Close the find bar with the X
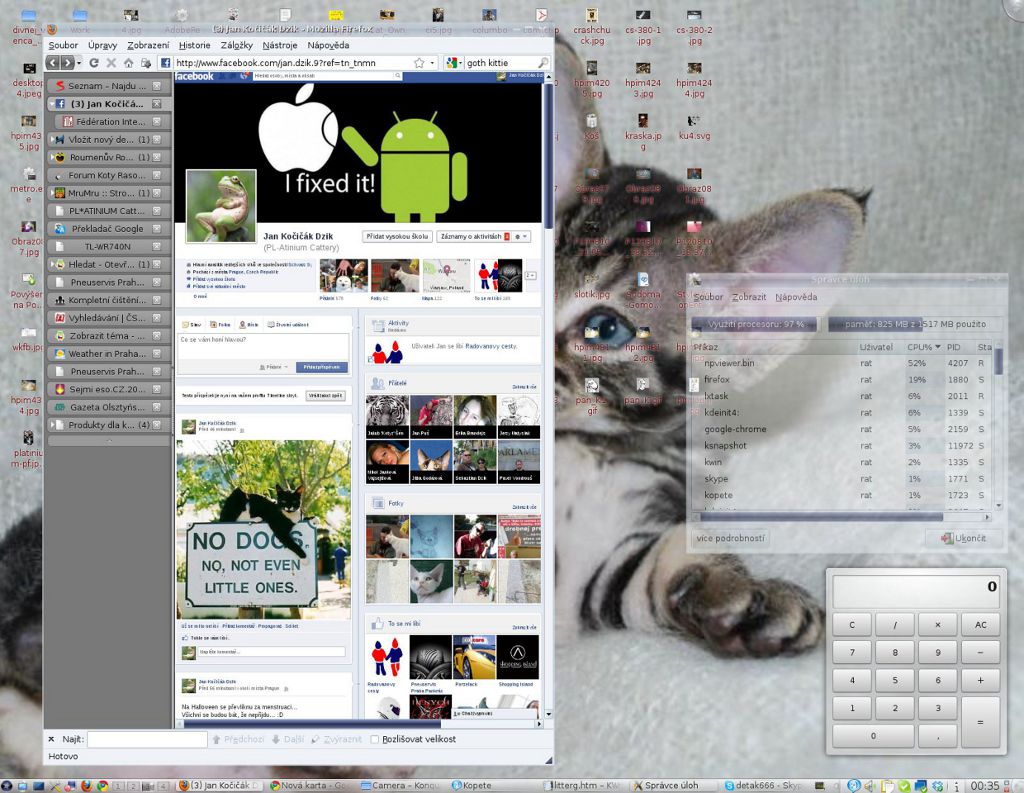The image size is (1024, 793). coord(51,739)
